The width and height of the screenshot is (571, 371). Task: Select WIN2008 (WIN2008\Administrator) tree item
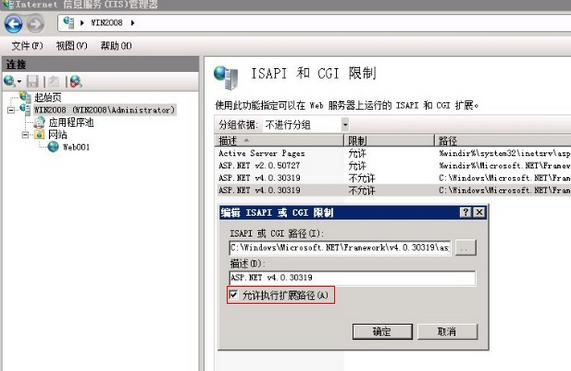[105, 110]
